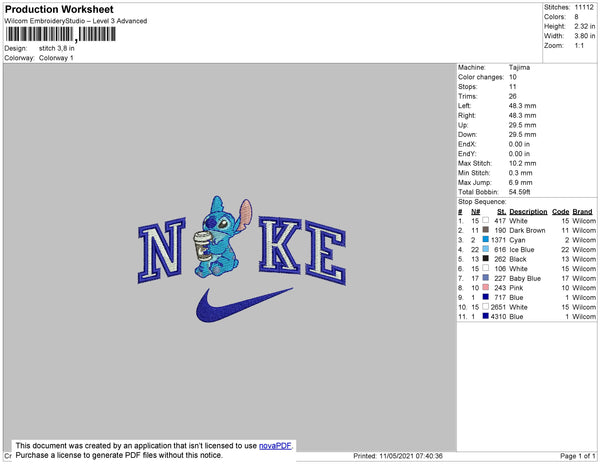Click the Stitch design preview of Stitch character

coord(222,237)
